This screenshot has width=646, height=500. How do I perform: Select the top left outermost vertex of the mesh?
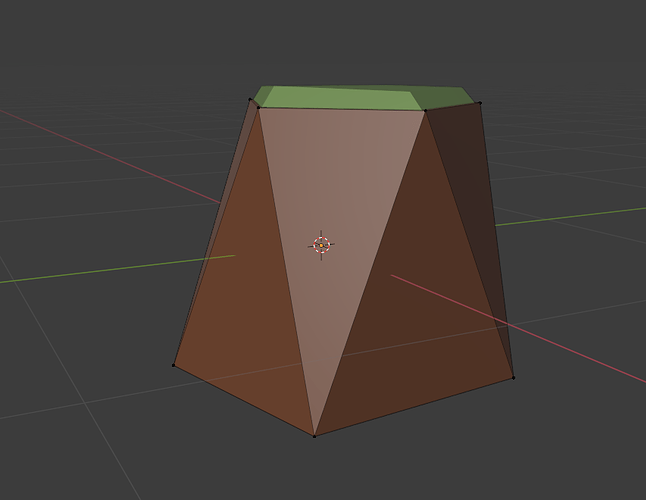pos(250,99)
